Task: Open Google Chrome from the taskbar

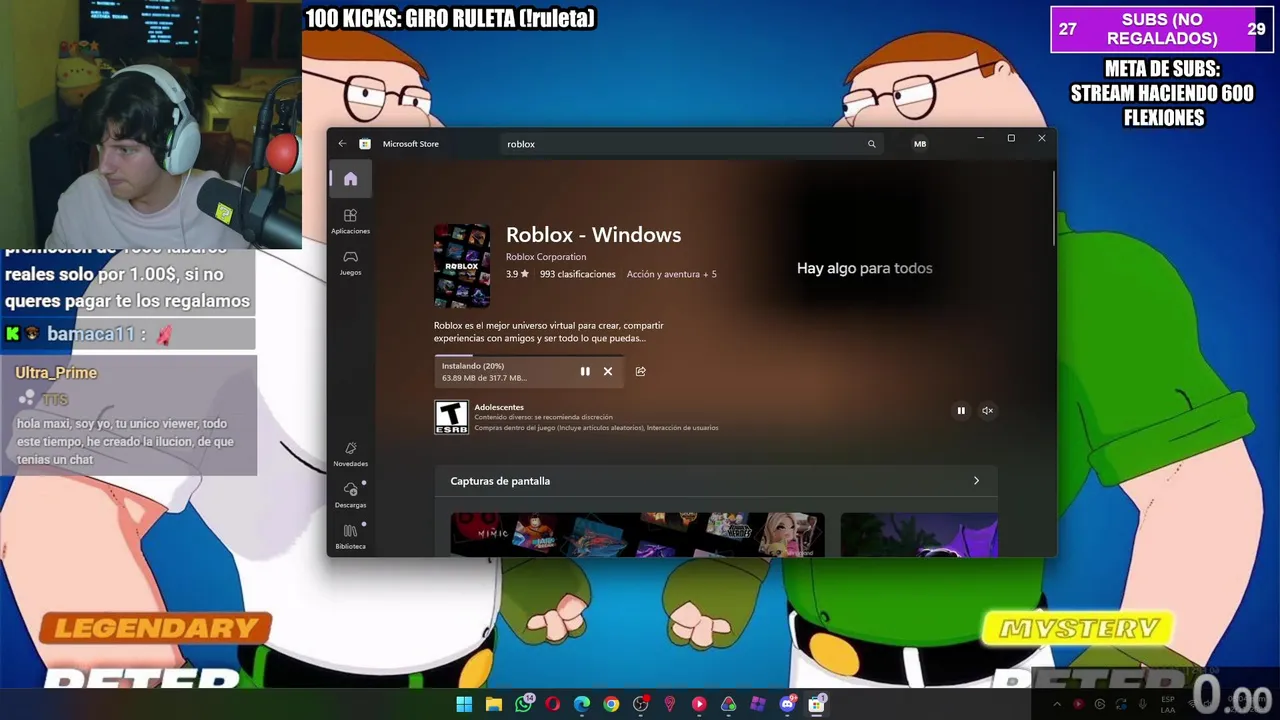Action: (x=611, y=704)
